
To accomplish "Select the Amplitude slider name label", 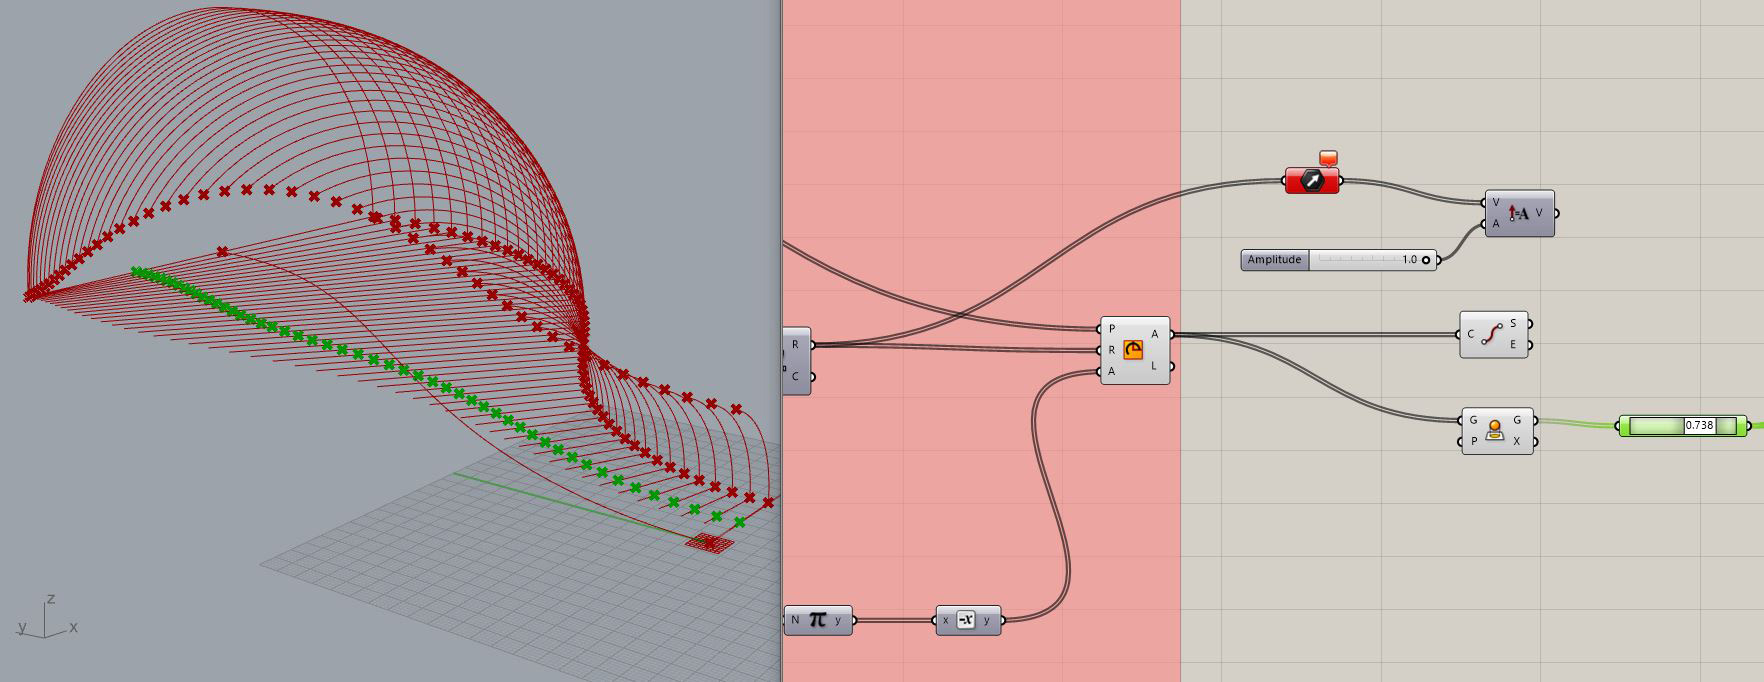I will pyautogui.click(x=1274, y=260).
